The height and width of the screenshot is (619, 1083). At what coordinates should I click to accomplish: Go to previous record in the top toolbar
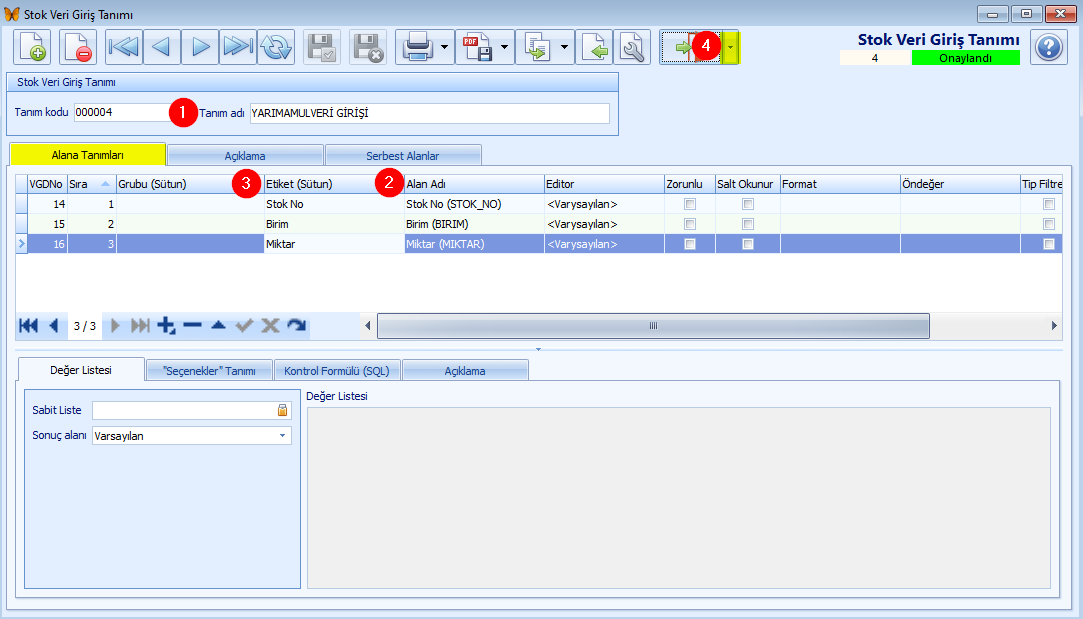[x=162, y=47]
